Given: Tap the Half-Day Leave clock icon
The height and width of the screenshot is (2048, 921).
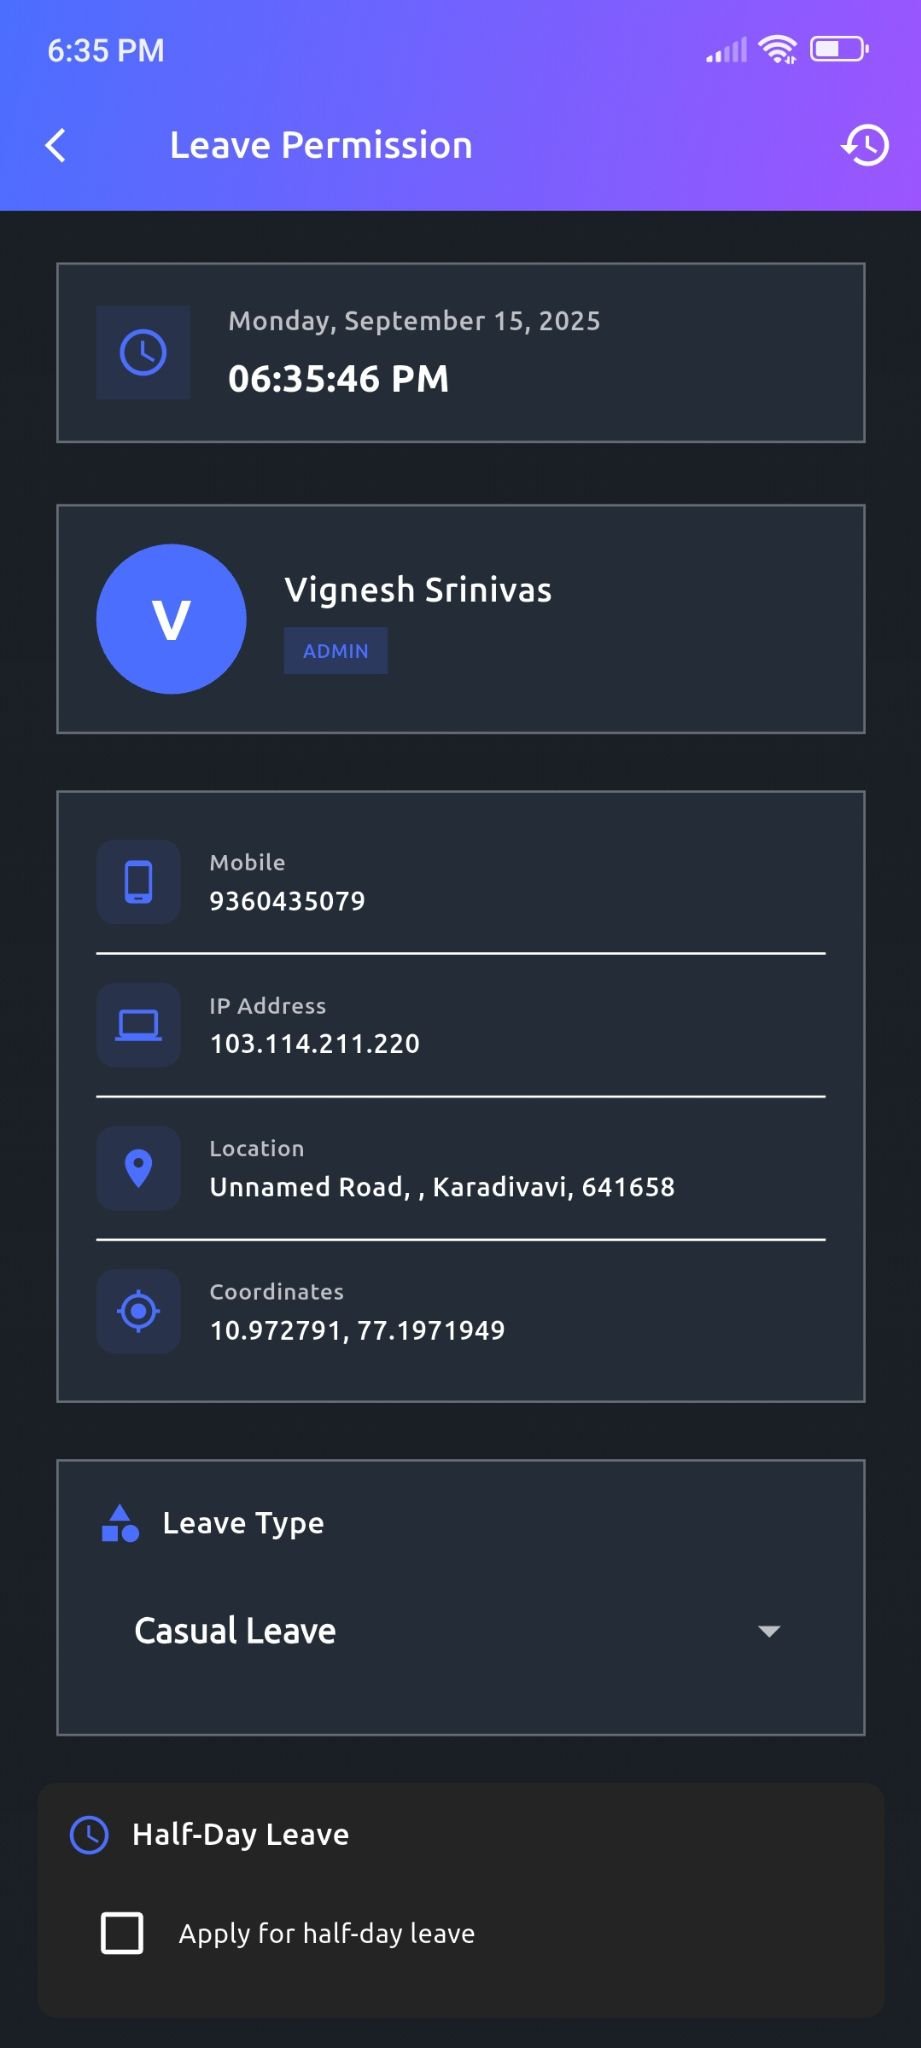Looking at the screenshot, I should [x=89, y=1835].
